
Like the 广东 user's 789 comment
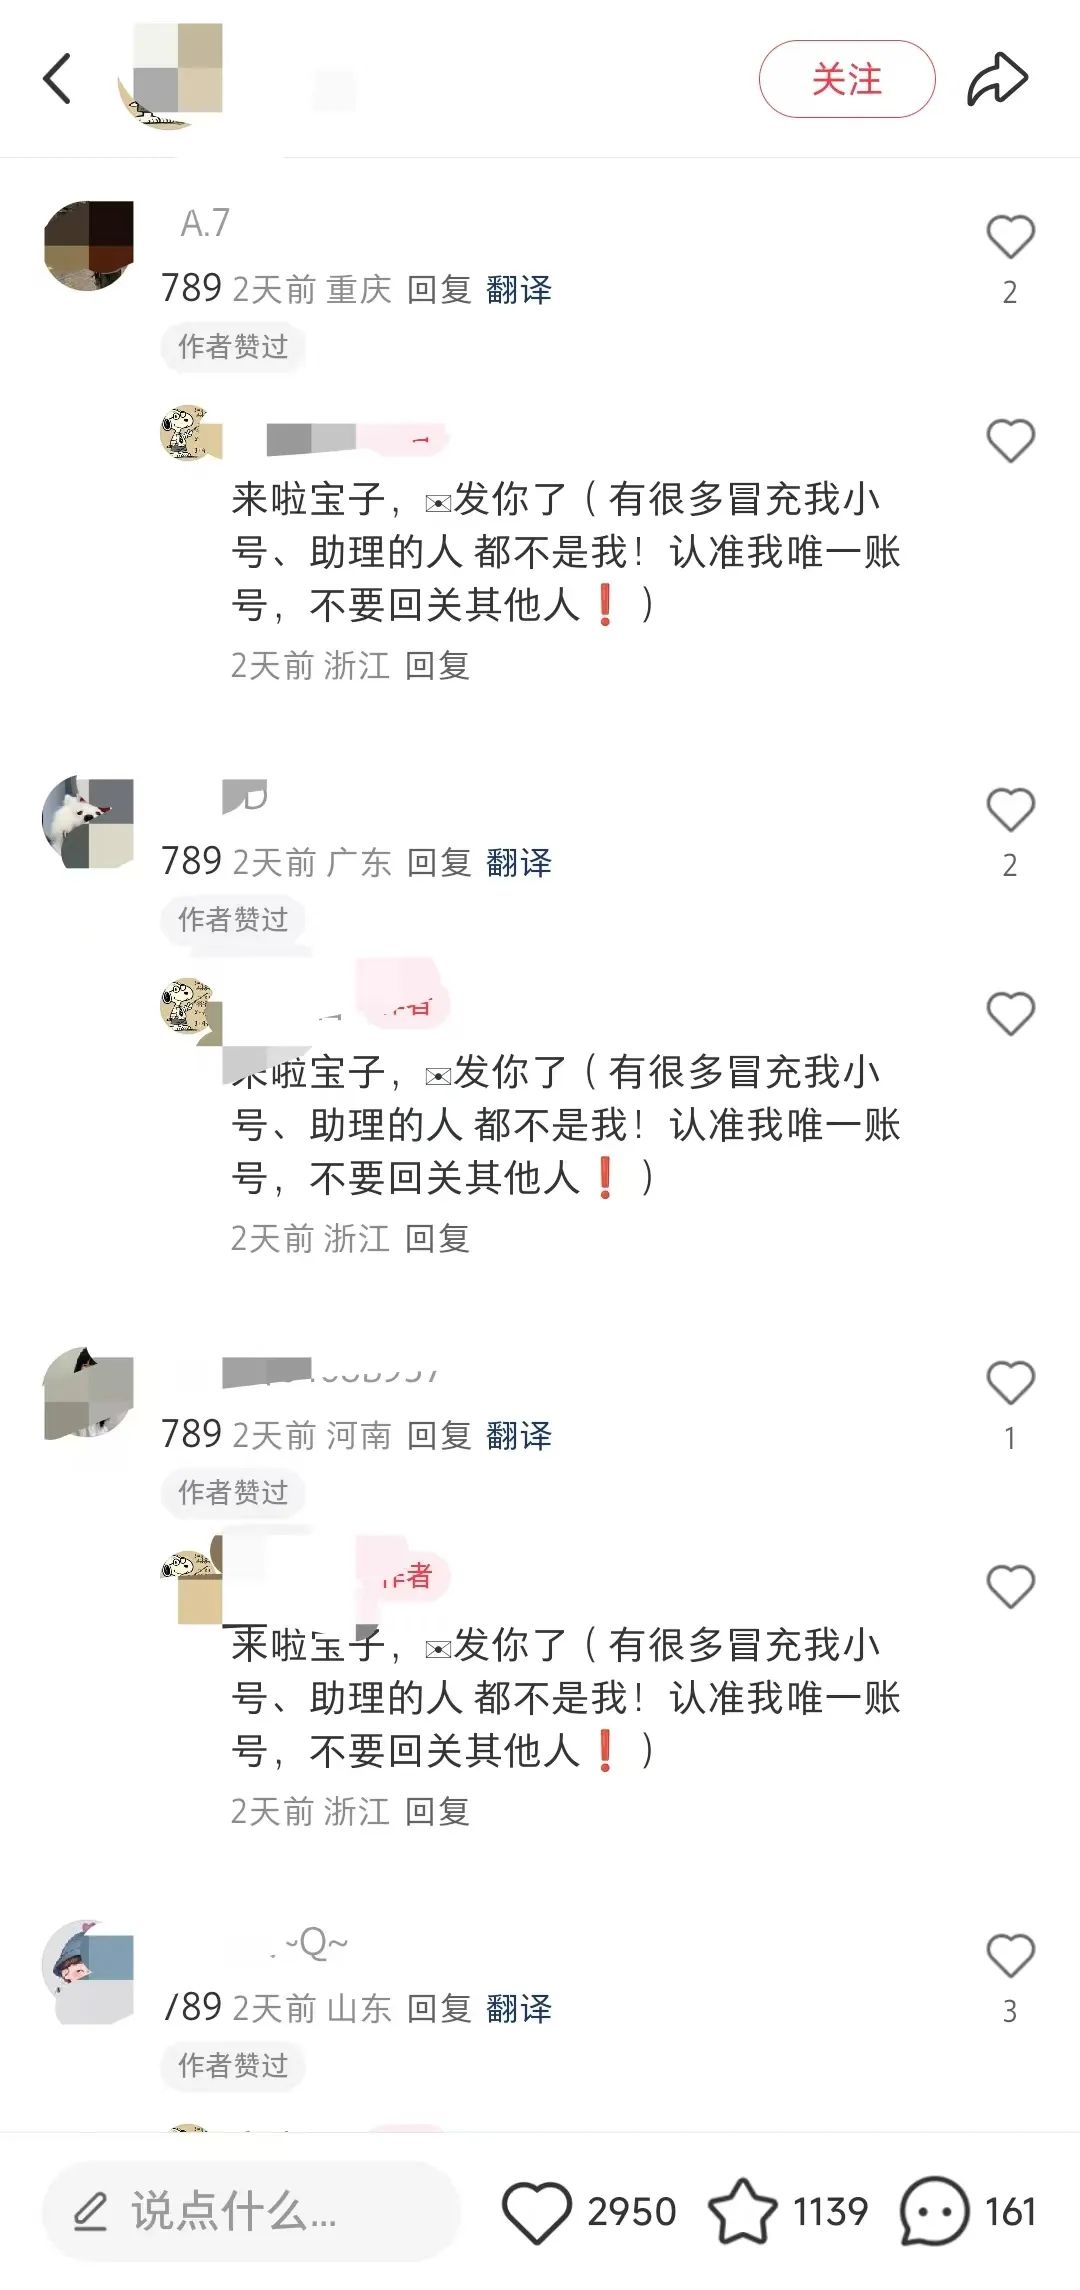click(x=1010, y=810)
